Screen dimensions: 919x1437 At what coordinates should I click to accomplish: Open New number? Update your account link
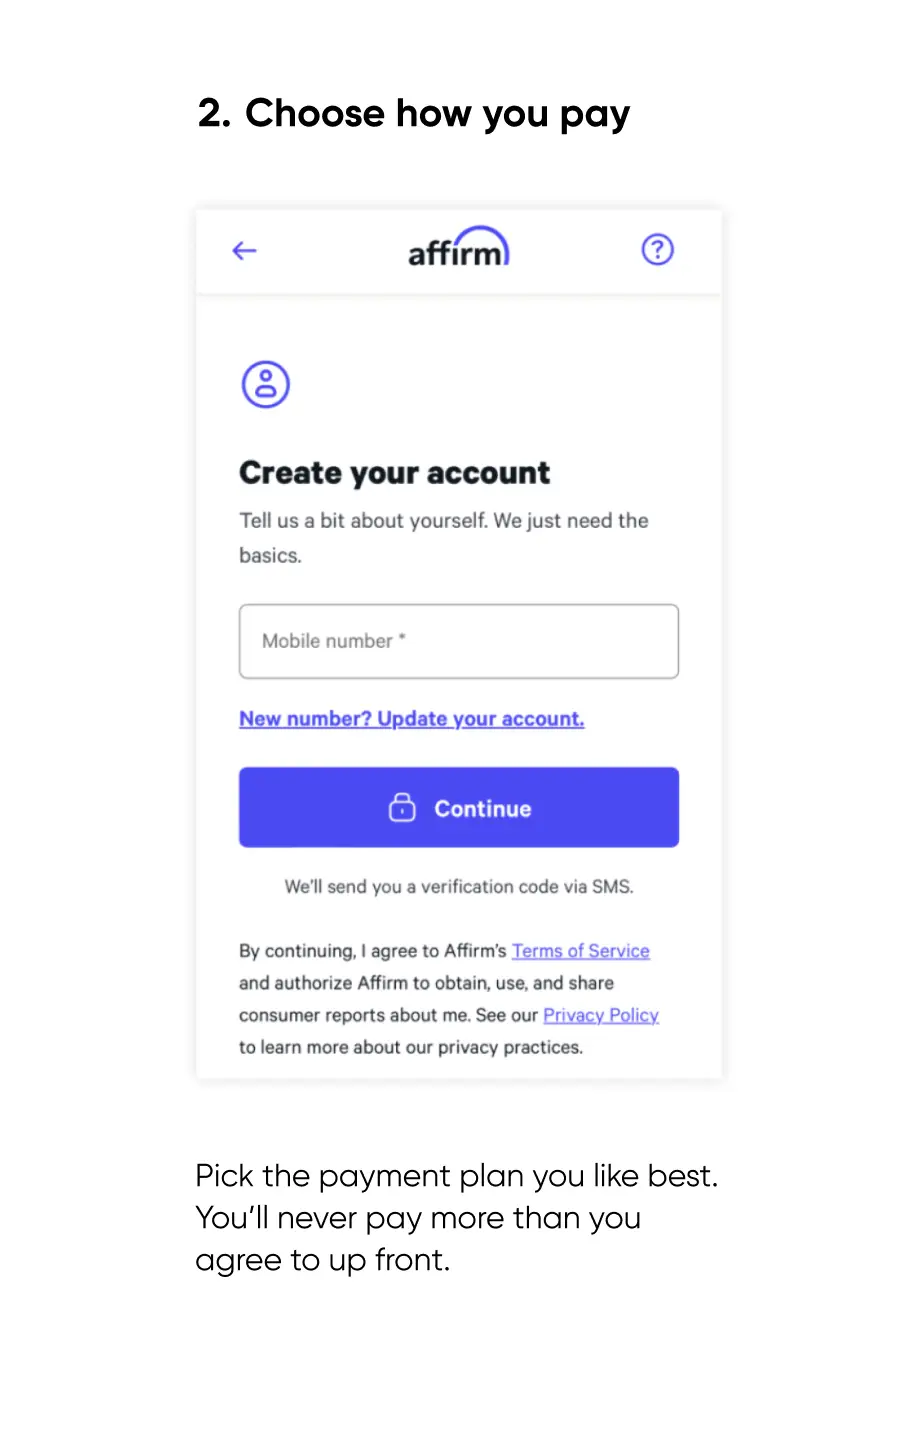[x=411, y=719]
